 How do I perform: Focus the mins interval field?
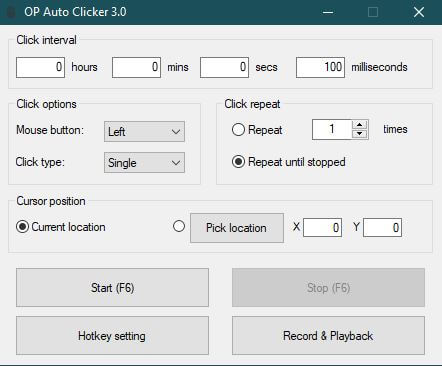pos(136,67)
